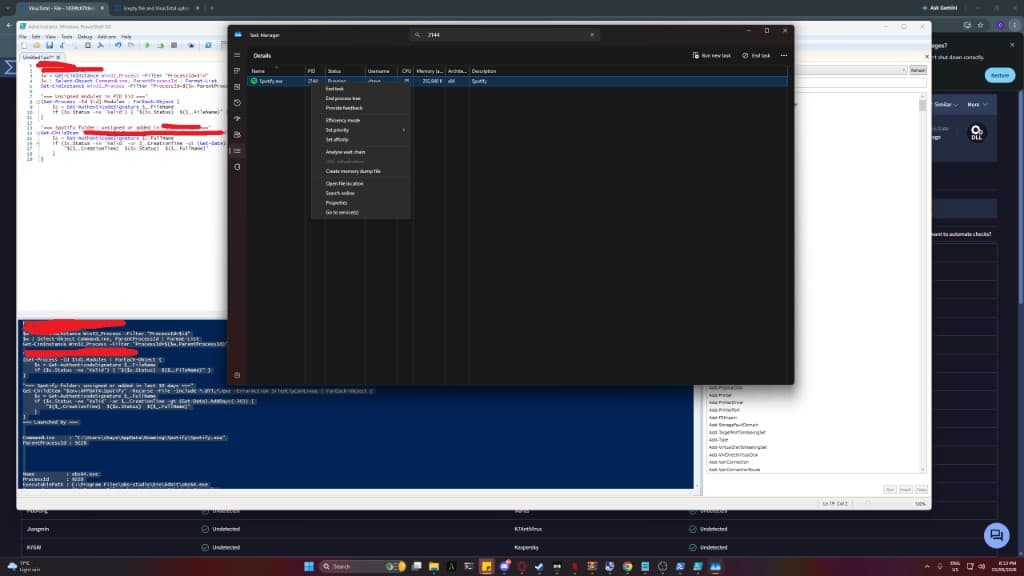The image size is (1024, 576).
Task: Click Open script folder icon in ISE toolbar
Action: click(x=37, y=46)
